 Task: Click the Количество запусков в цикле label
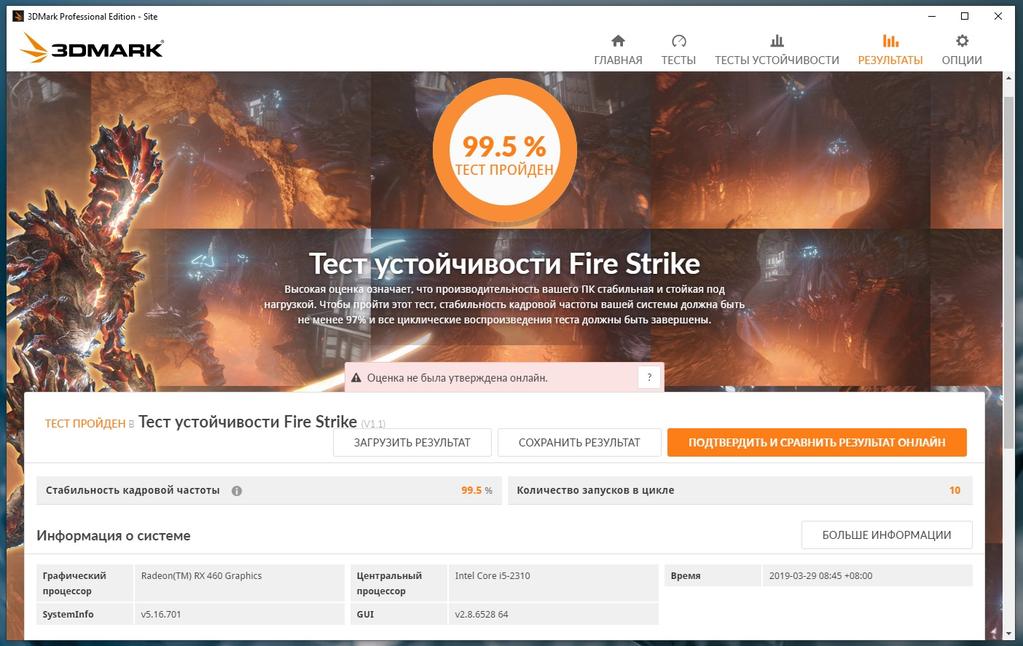tap(596, 490)
